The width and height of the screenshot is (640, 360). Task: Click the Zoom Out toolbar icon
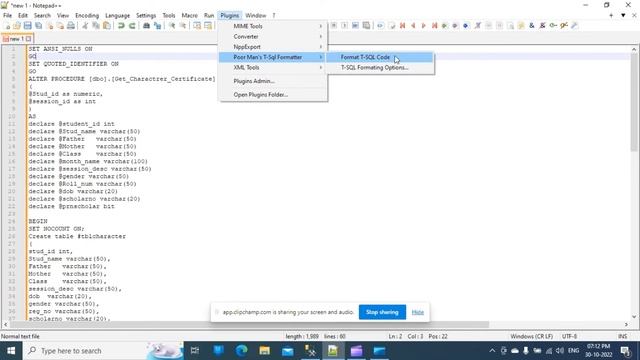coord(182,26)
